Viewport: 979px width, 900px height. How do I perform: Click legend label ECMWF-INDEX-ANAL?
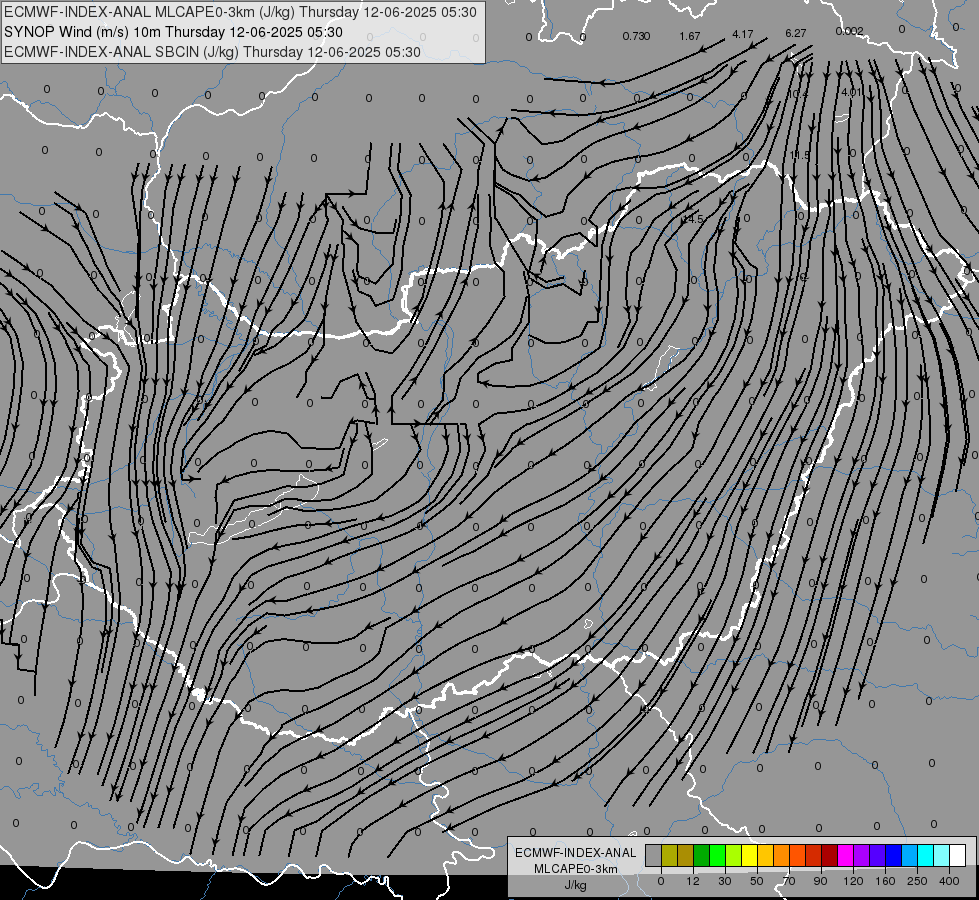click(x=576, y=853)
